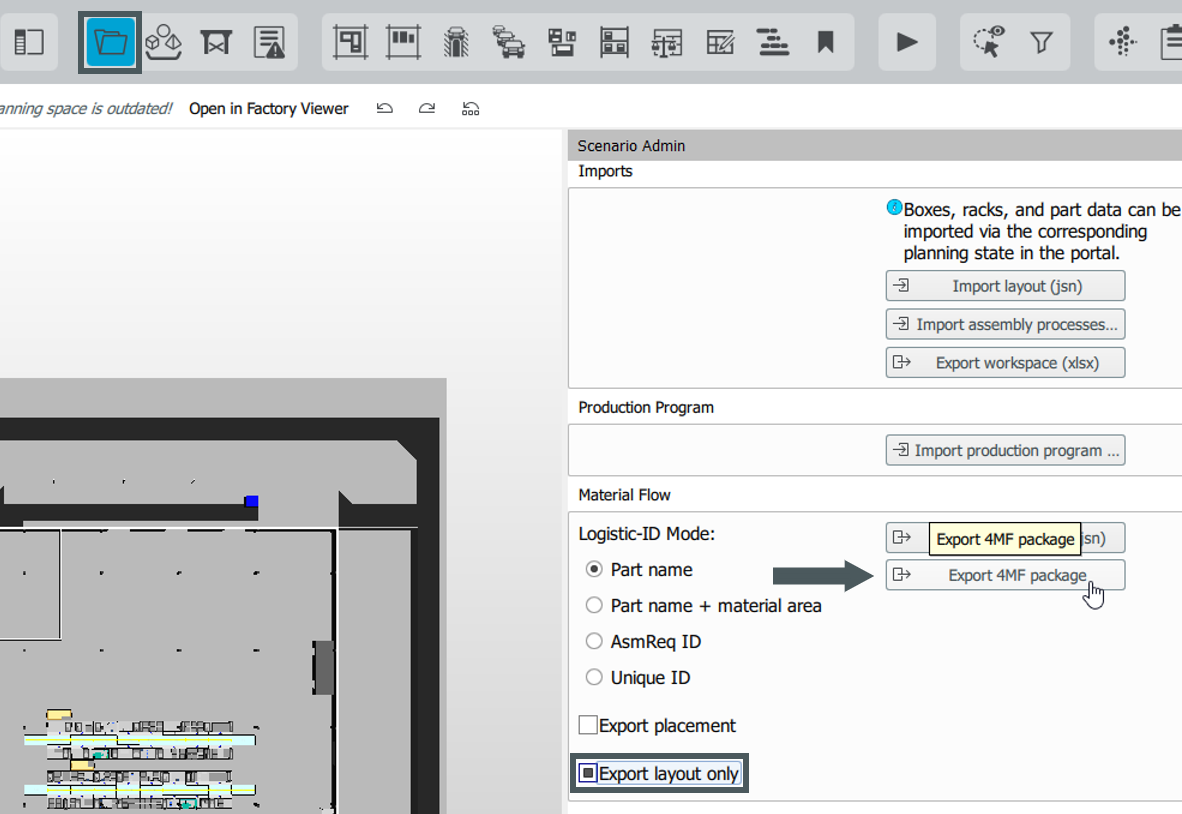Select the 3D objects library tool
The width and height of the screenshot is (1182, 814).
pos(164,41)
